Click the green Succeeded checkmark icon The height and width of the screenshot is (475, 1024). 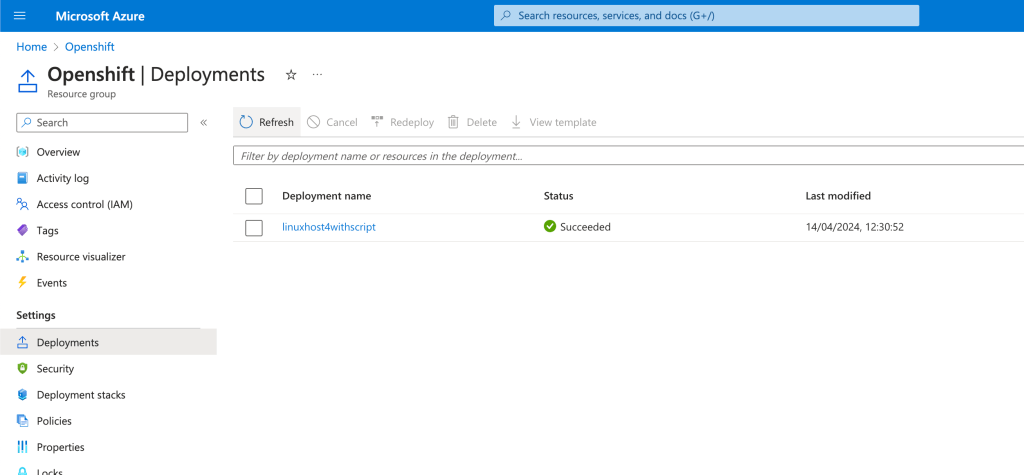click(550, 227)
